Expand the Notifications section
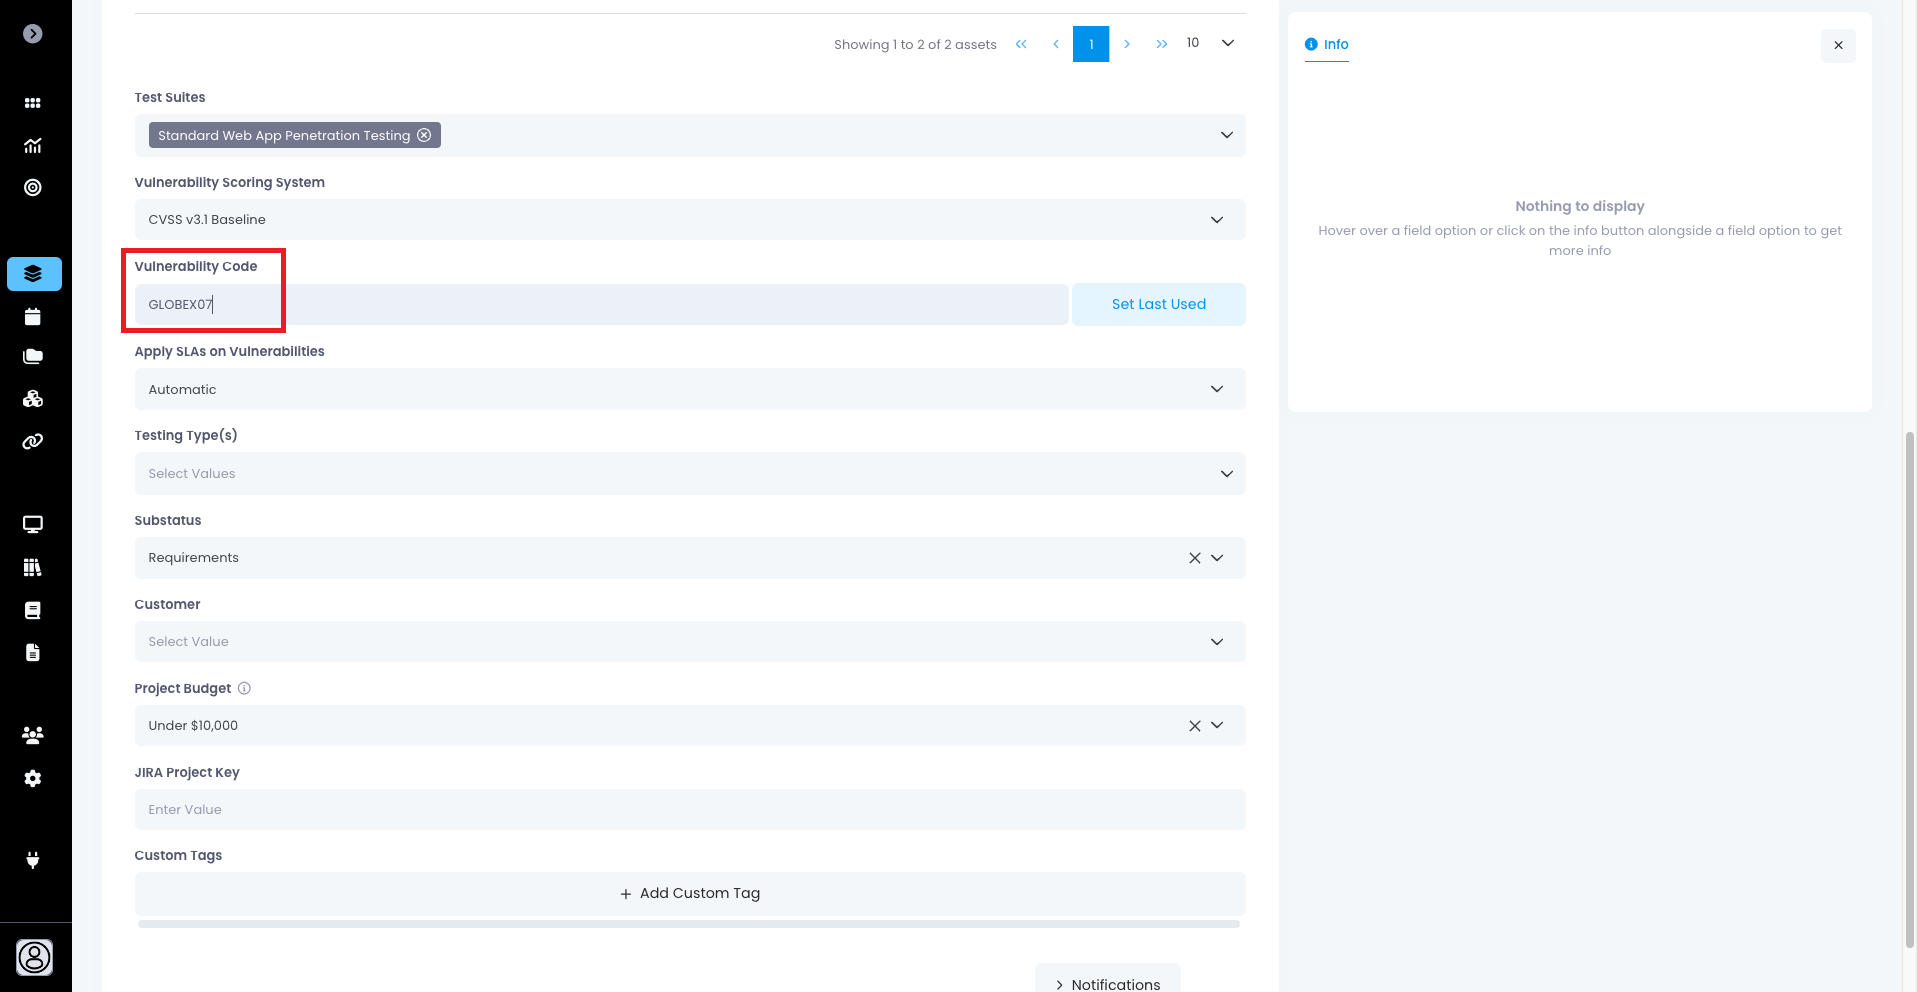 (1107, 984)
